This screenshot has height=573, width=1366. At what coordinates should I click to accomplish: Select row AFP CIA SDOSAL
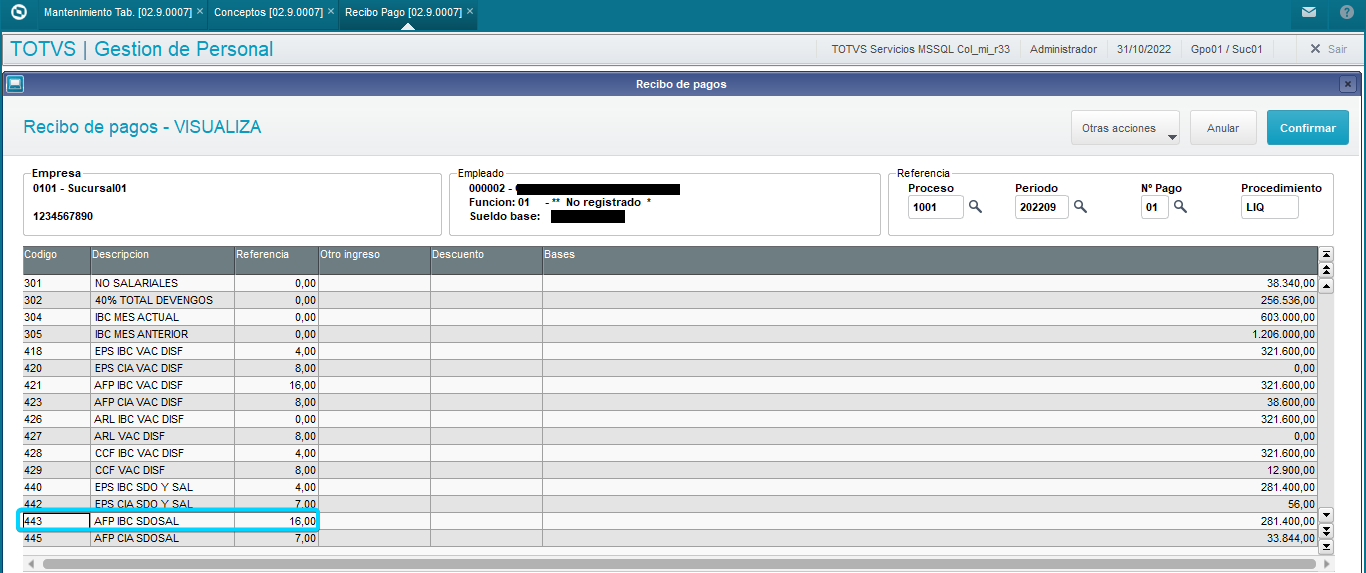(x=670, y=538)
